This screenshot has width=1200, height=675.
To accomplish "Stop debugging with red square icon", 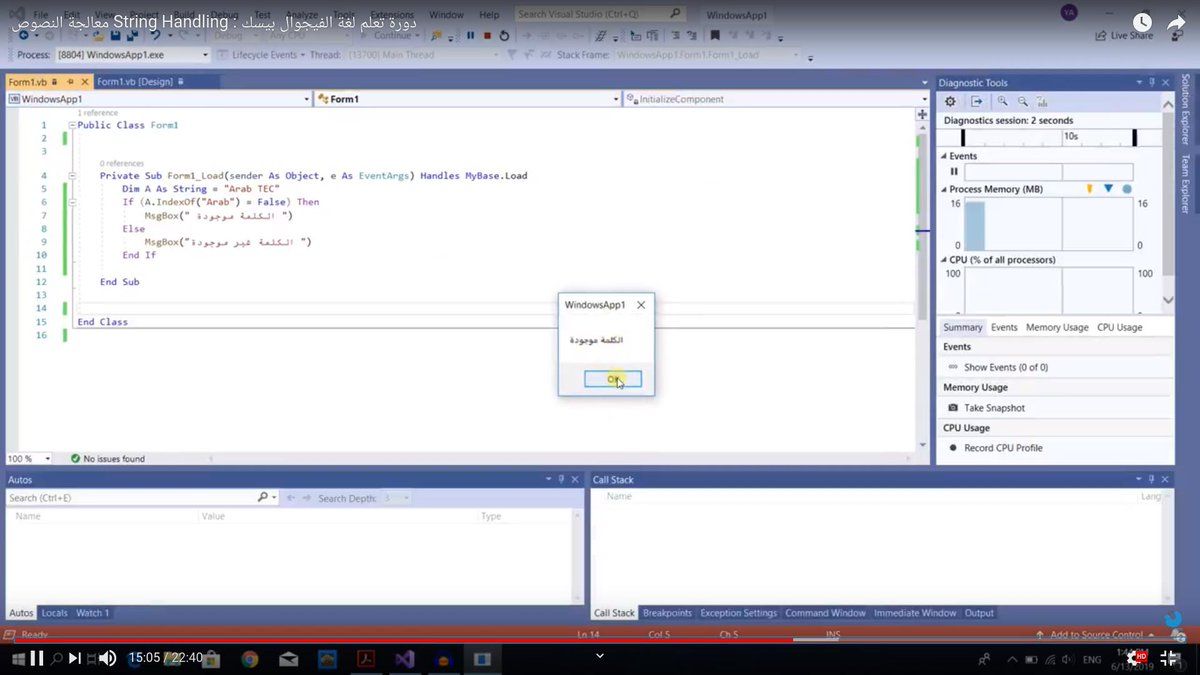I will pyautogui.click(x=486, y=35).
